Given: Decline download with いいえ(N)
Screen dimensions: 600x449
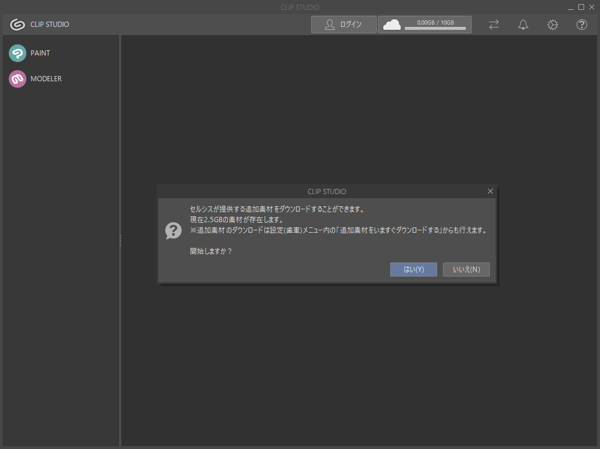Looking at the screenshot, I should point(466,269).
